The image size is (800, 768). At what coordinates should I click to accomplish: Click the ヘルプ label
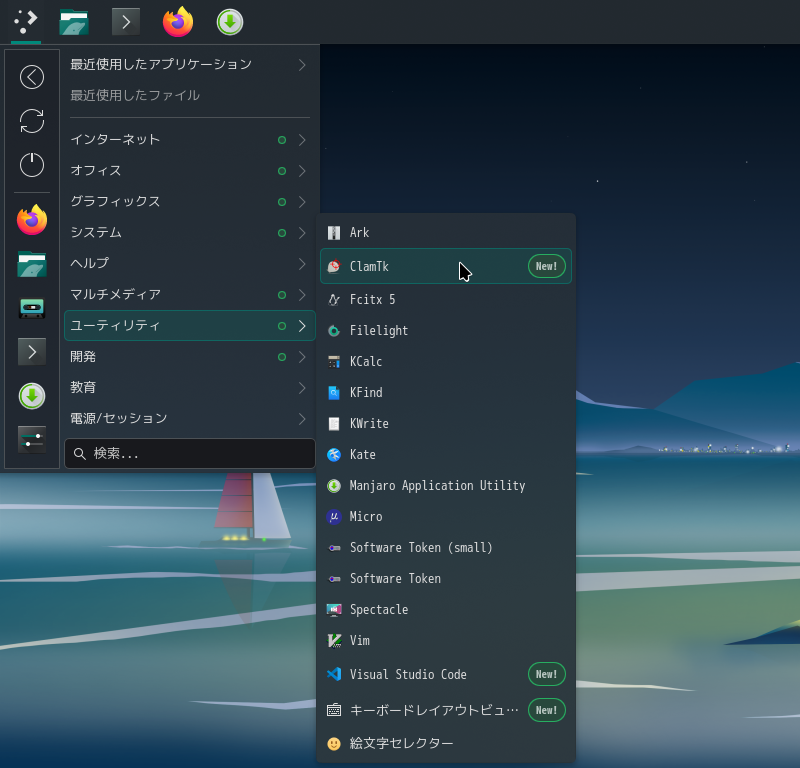(89, 263)
